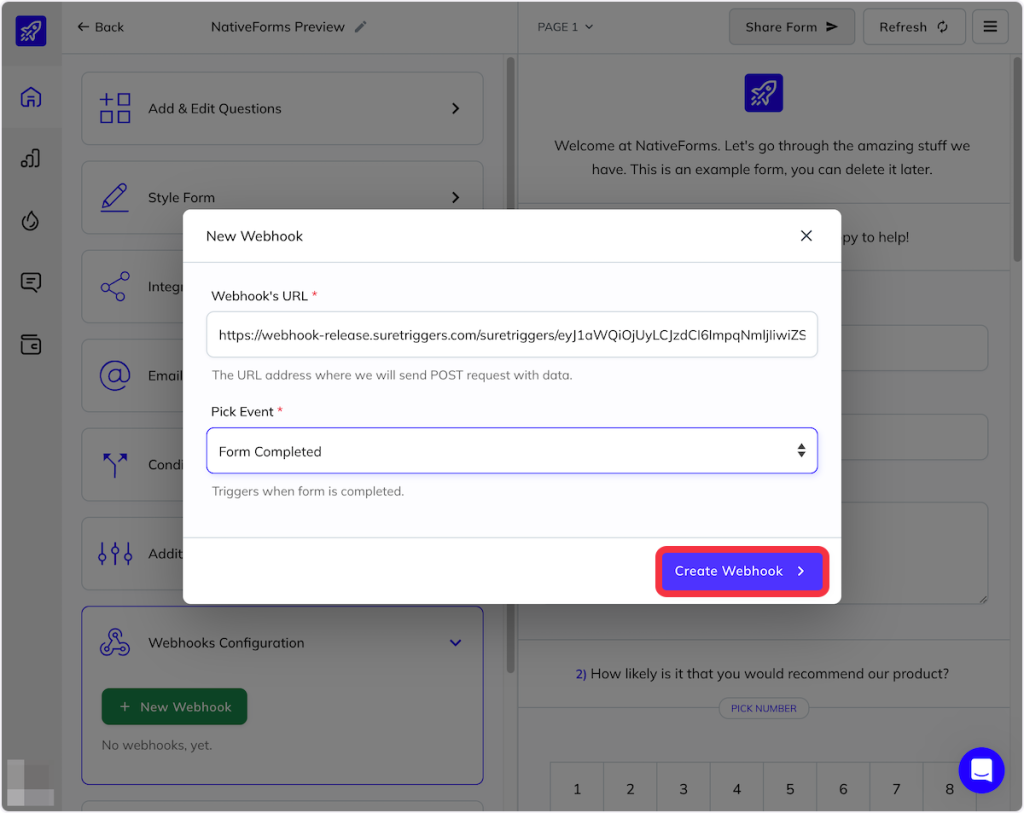This screenshot has height=813, width=1024.
Task: Click the Create Webhook button
Action: tap(741, 571)
